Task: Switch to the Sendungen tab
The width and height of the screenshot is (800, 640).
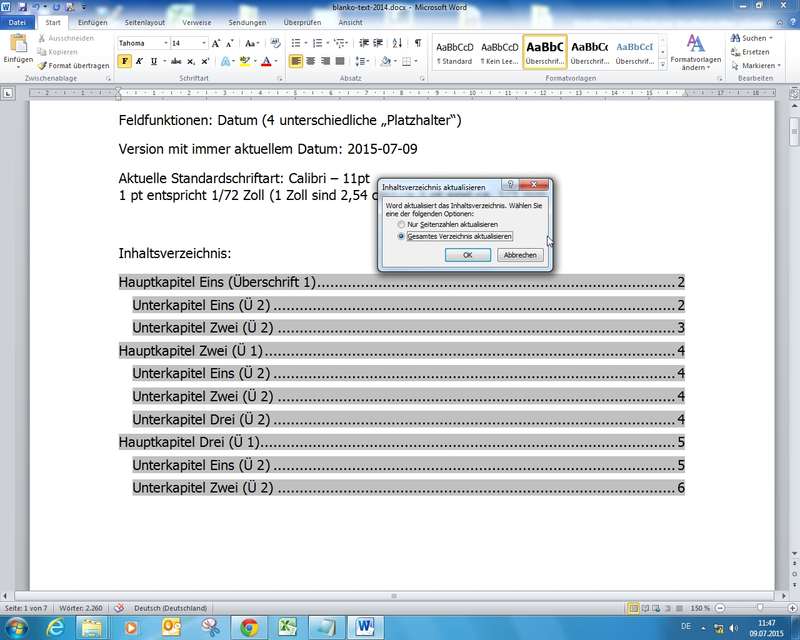Action: (247, 22)
